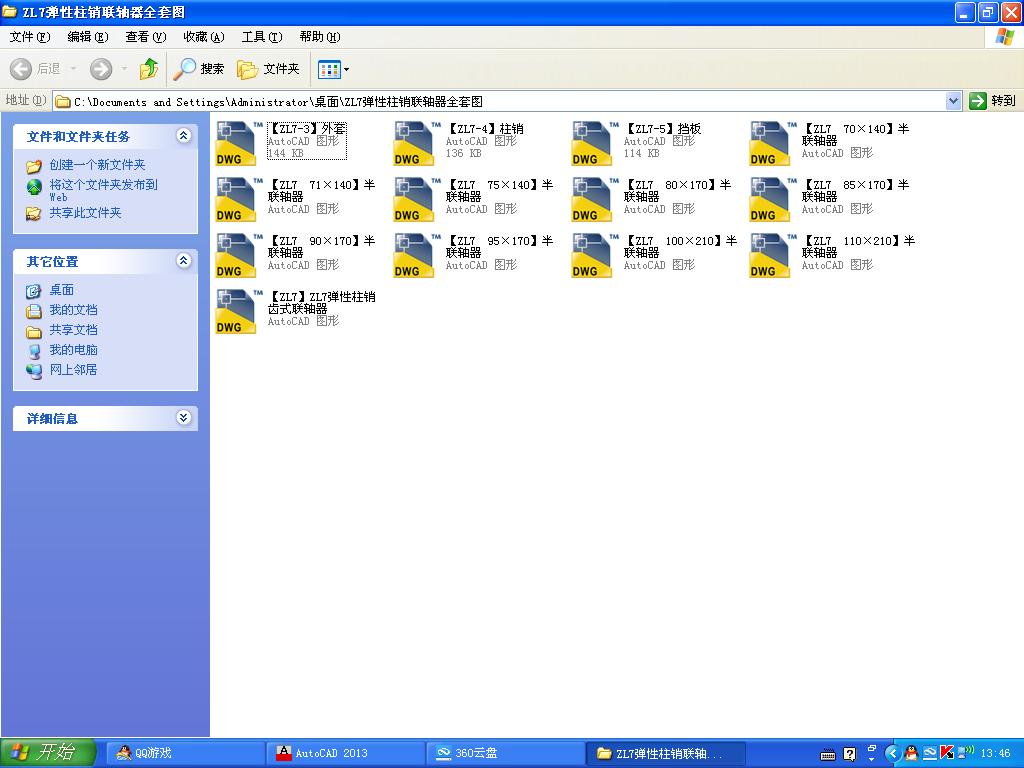Open the 工具(T) menu
The height and width of the screenshot is (768, 1024).
pos(262,37)
